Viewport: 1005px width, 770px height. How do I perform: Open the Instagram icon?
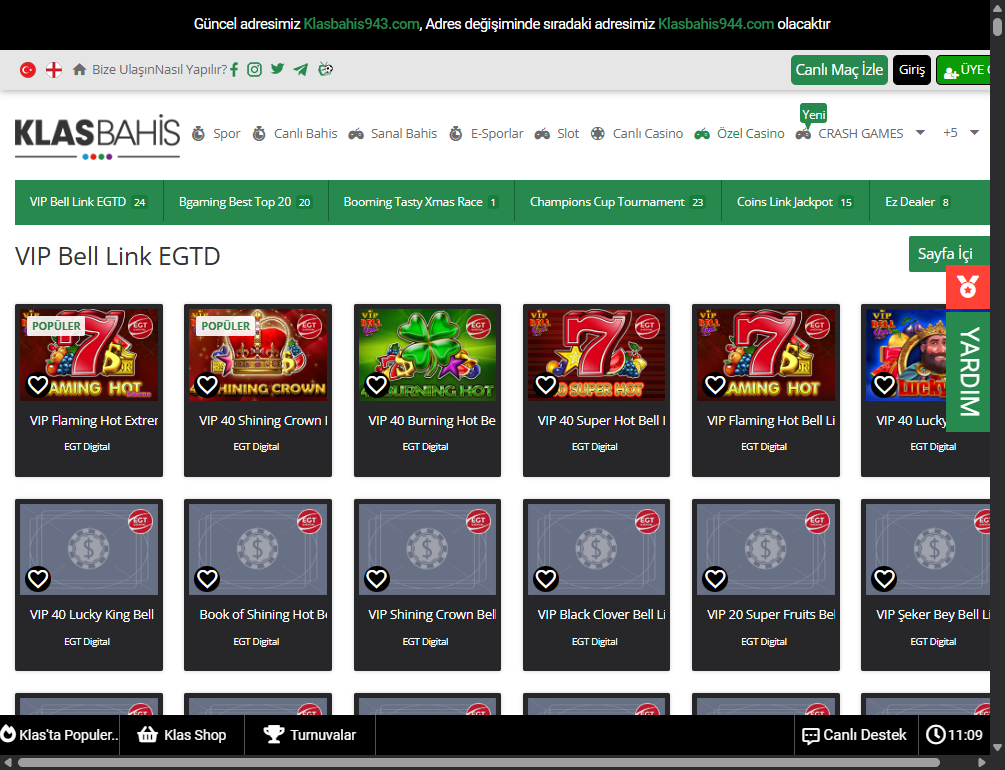[x=254, y=69]
